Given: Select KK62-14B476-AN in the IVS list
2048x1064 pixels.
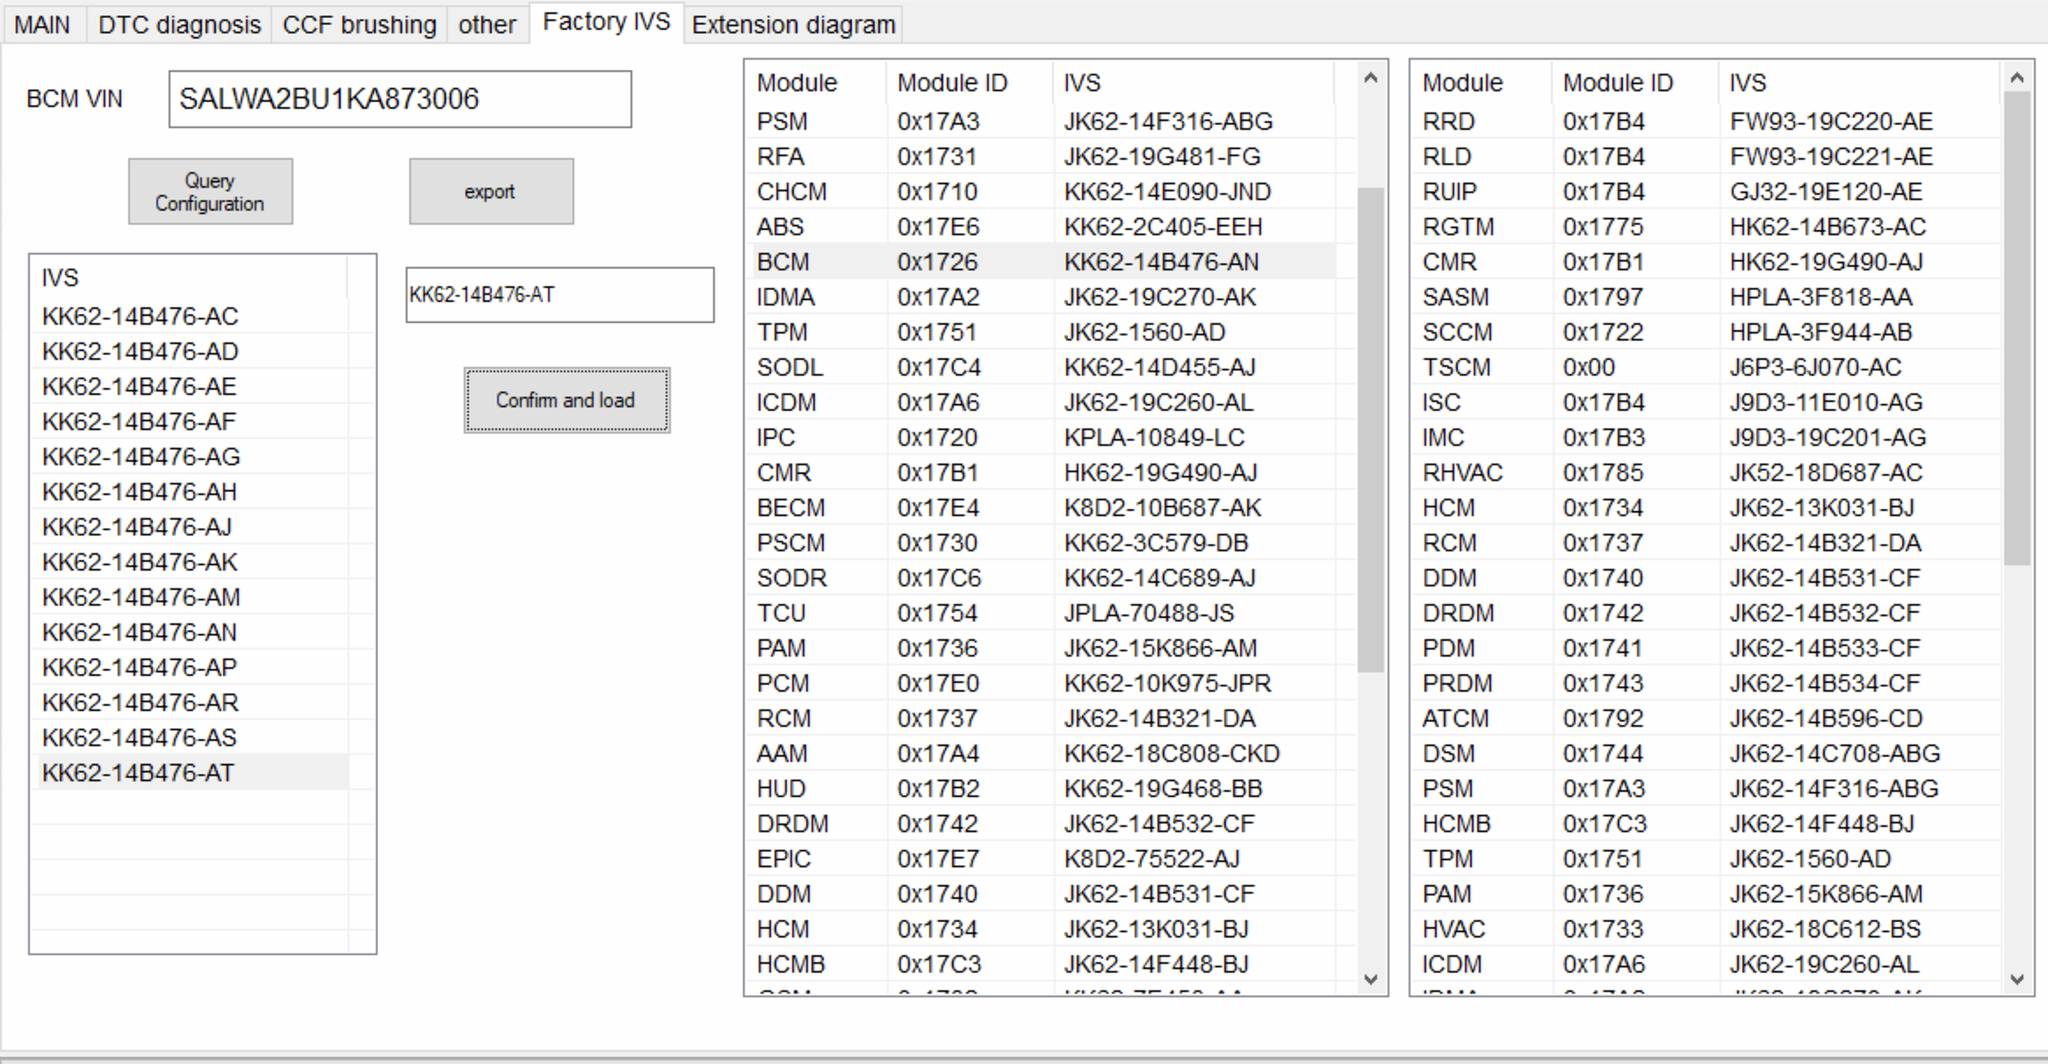Looking at the screenshot, I should coord(140,633).
